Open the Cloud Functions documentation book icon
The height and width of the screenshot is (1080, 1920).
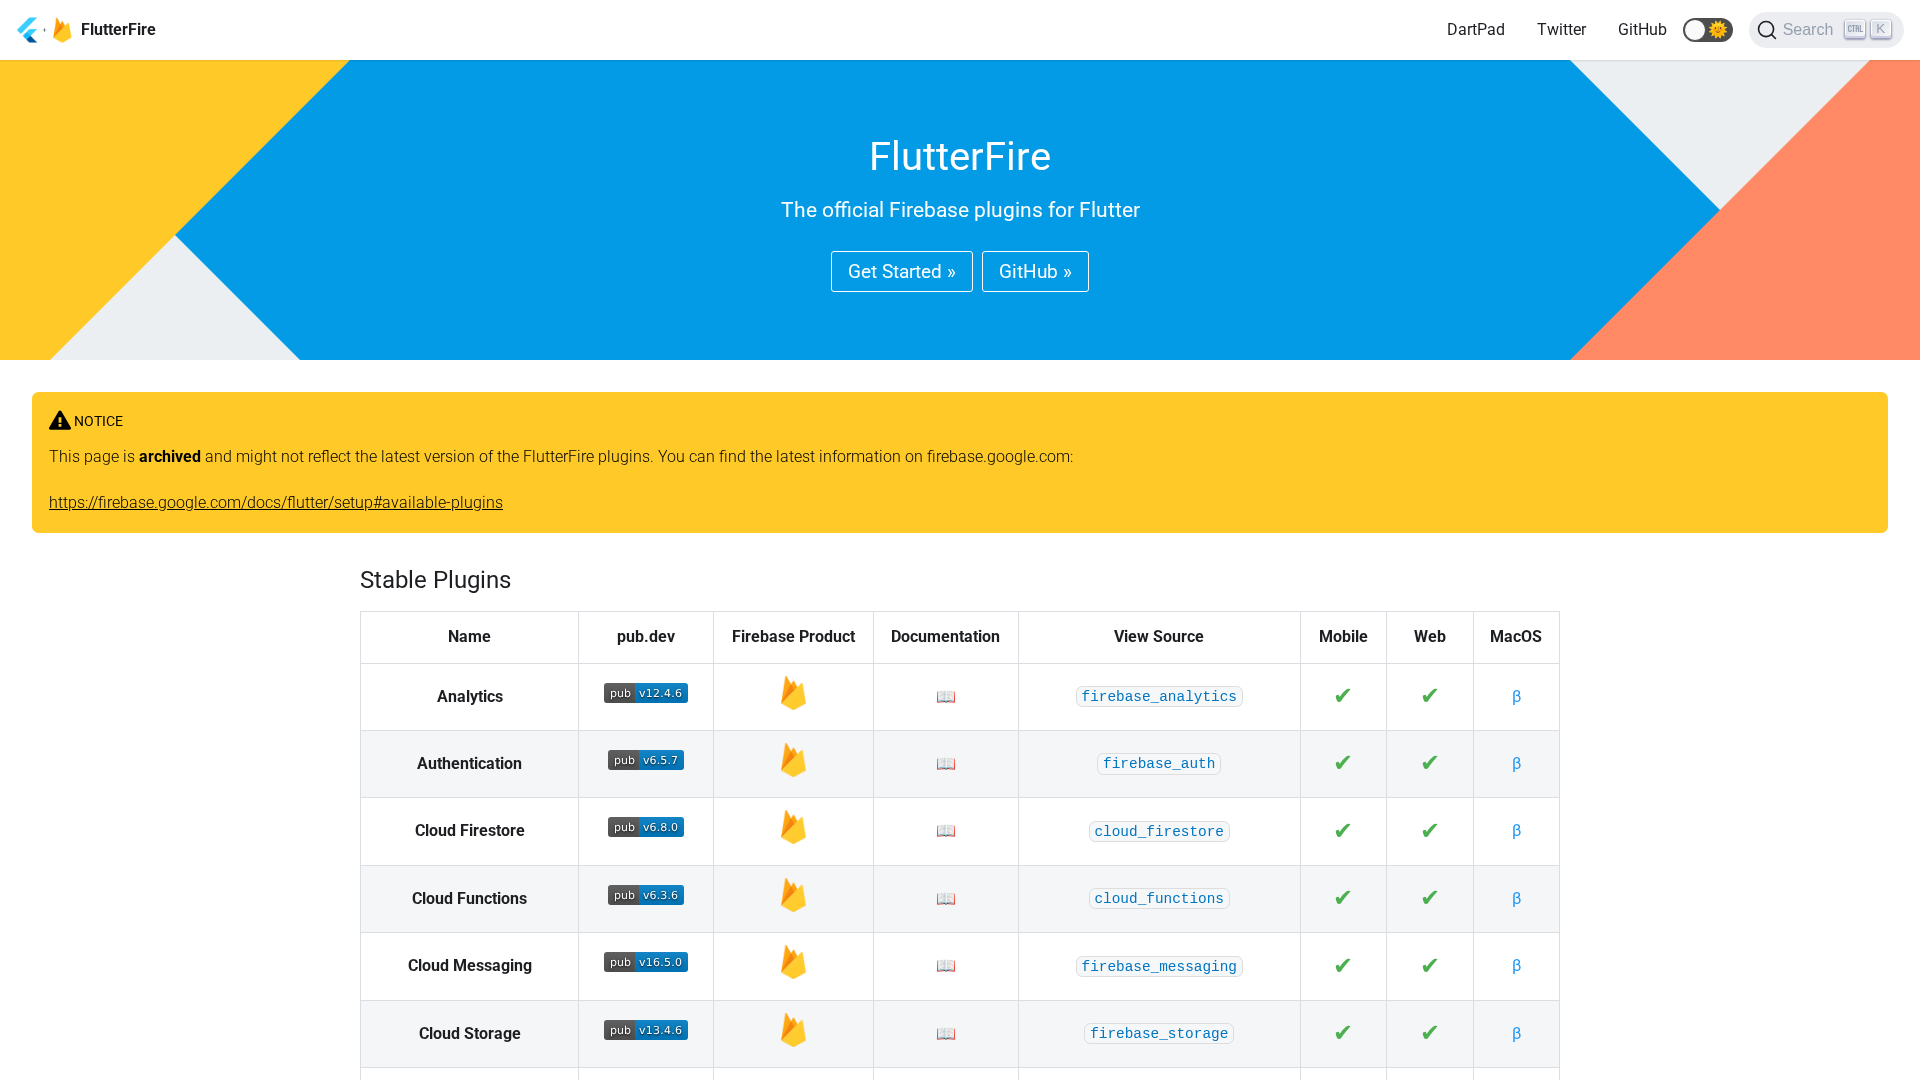coord(946,899)
